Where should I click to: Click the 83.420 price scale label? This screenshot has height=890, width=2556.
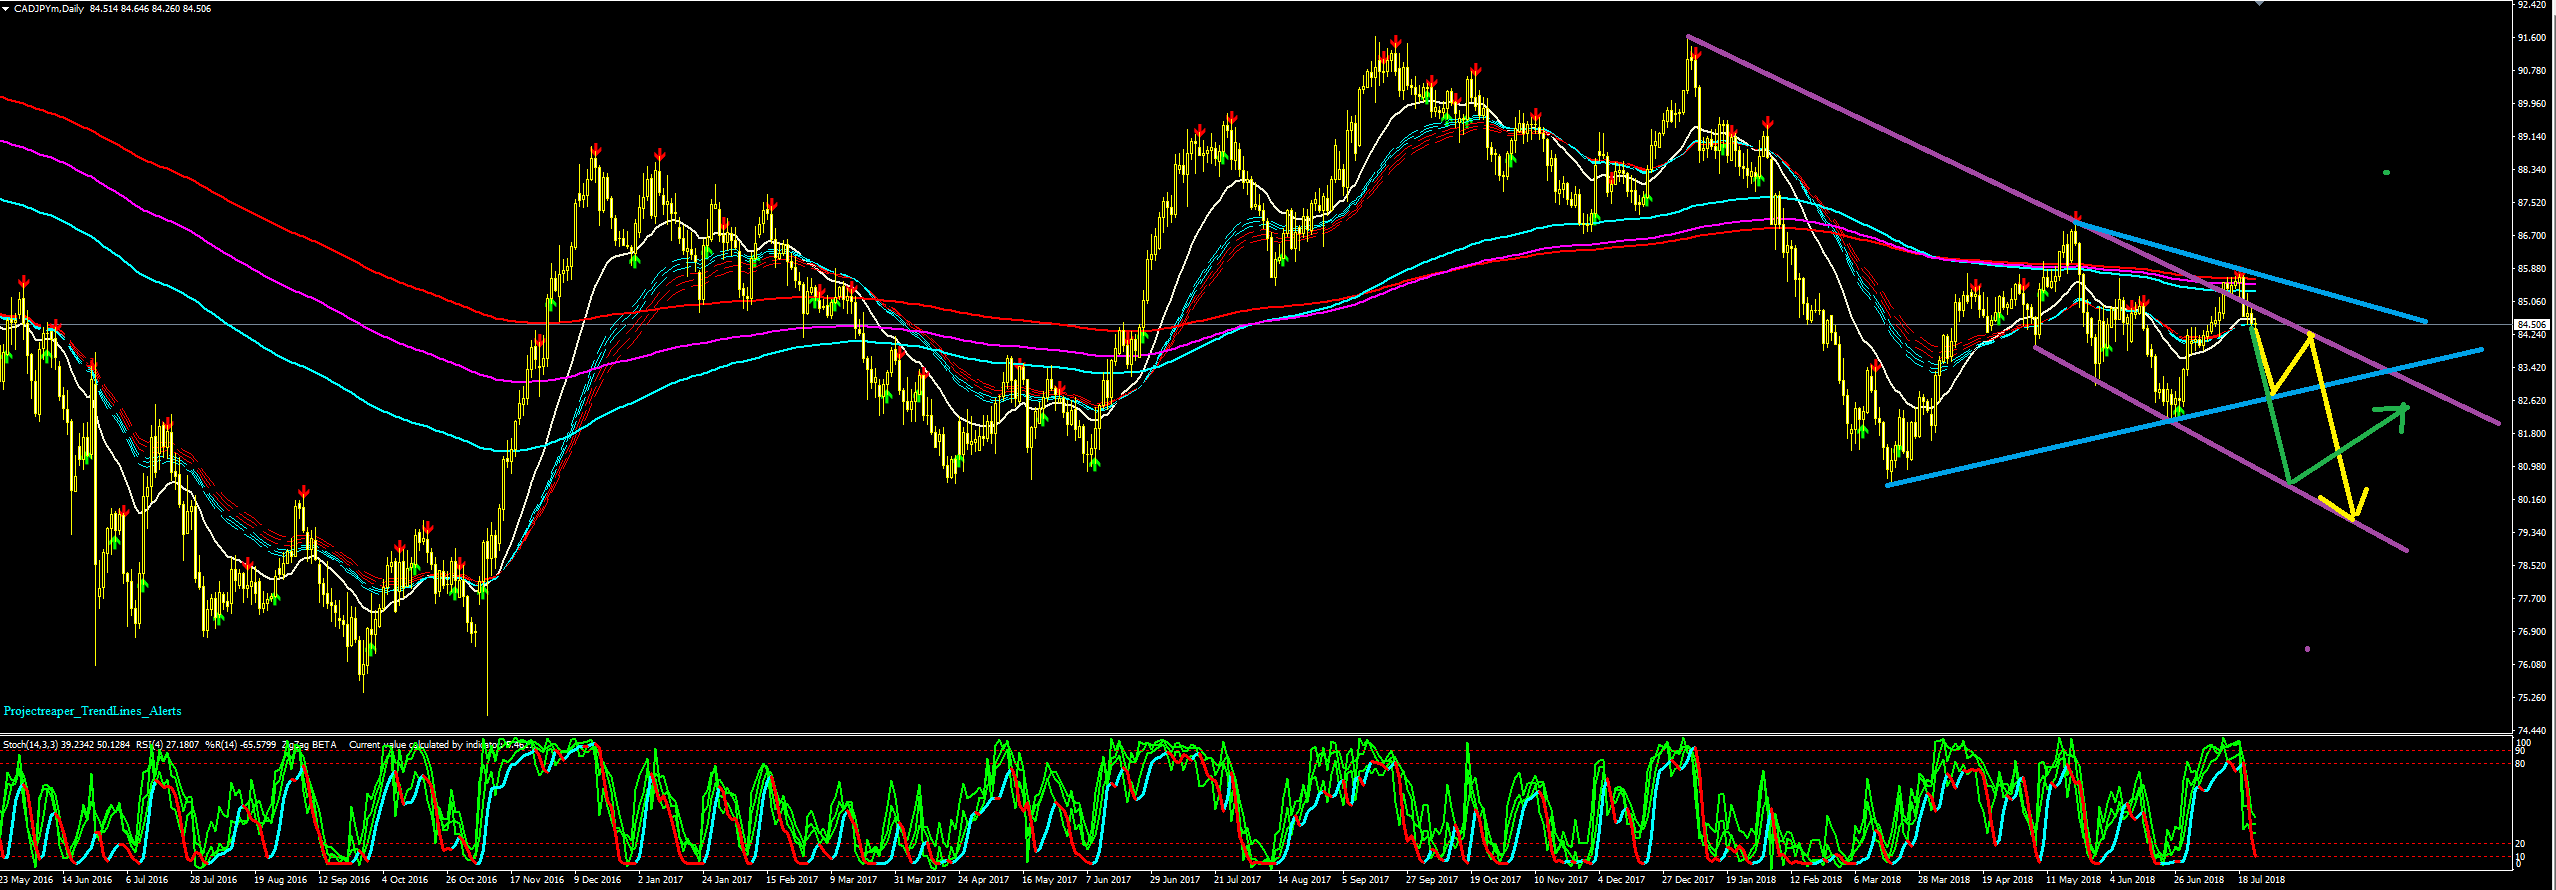coord(2531,368)
